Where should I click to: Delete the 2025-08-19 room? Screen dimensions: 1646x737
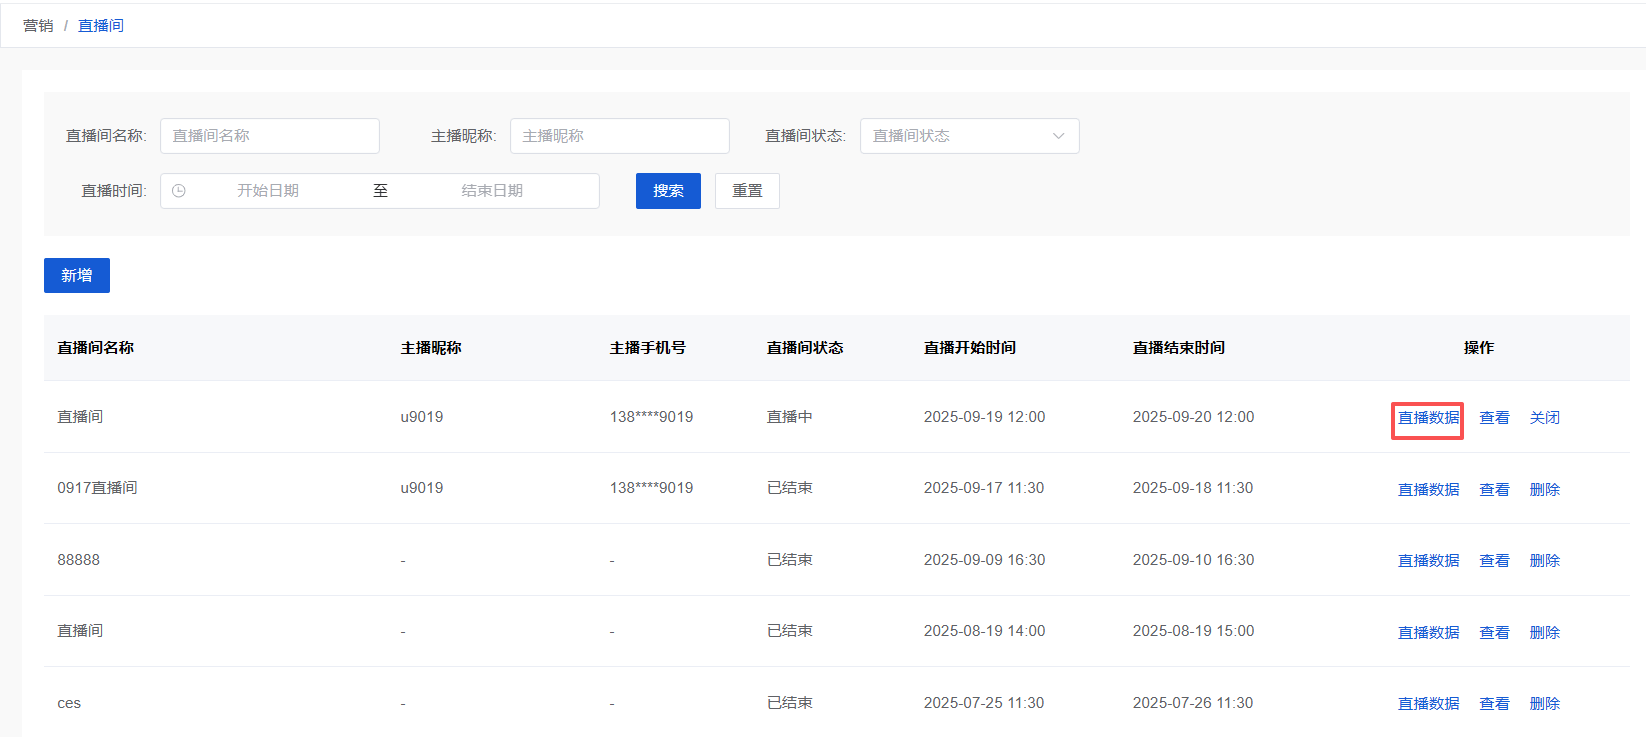pos(1544,633)
